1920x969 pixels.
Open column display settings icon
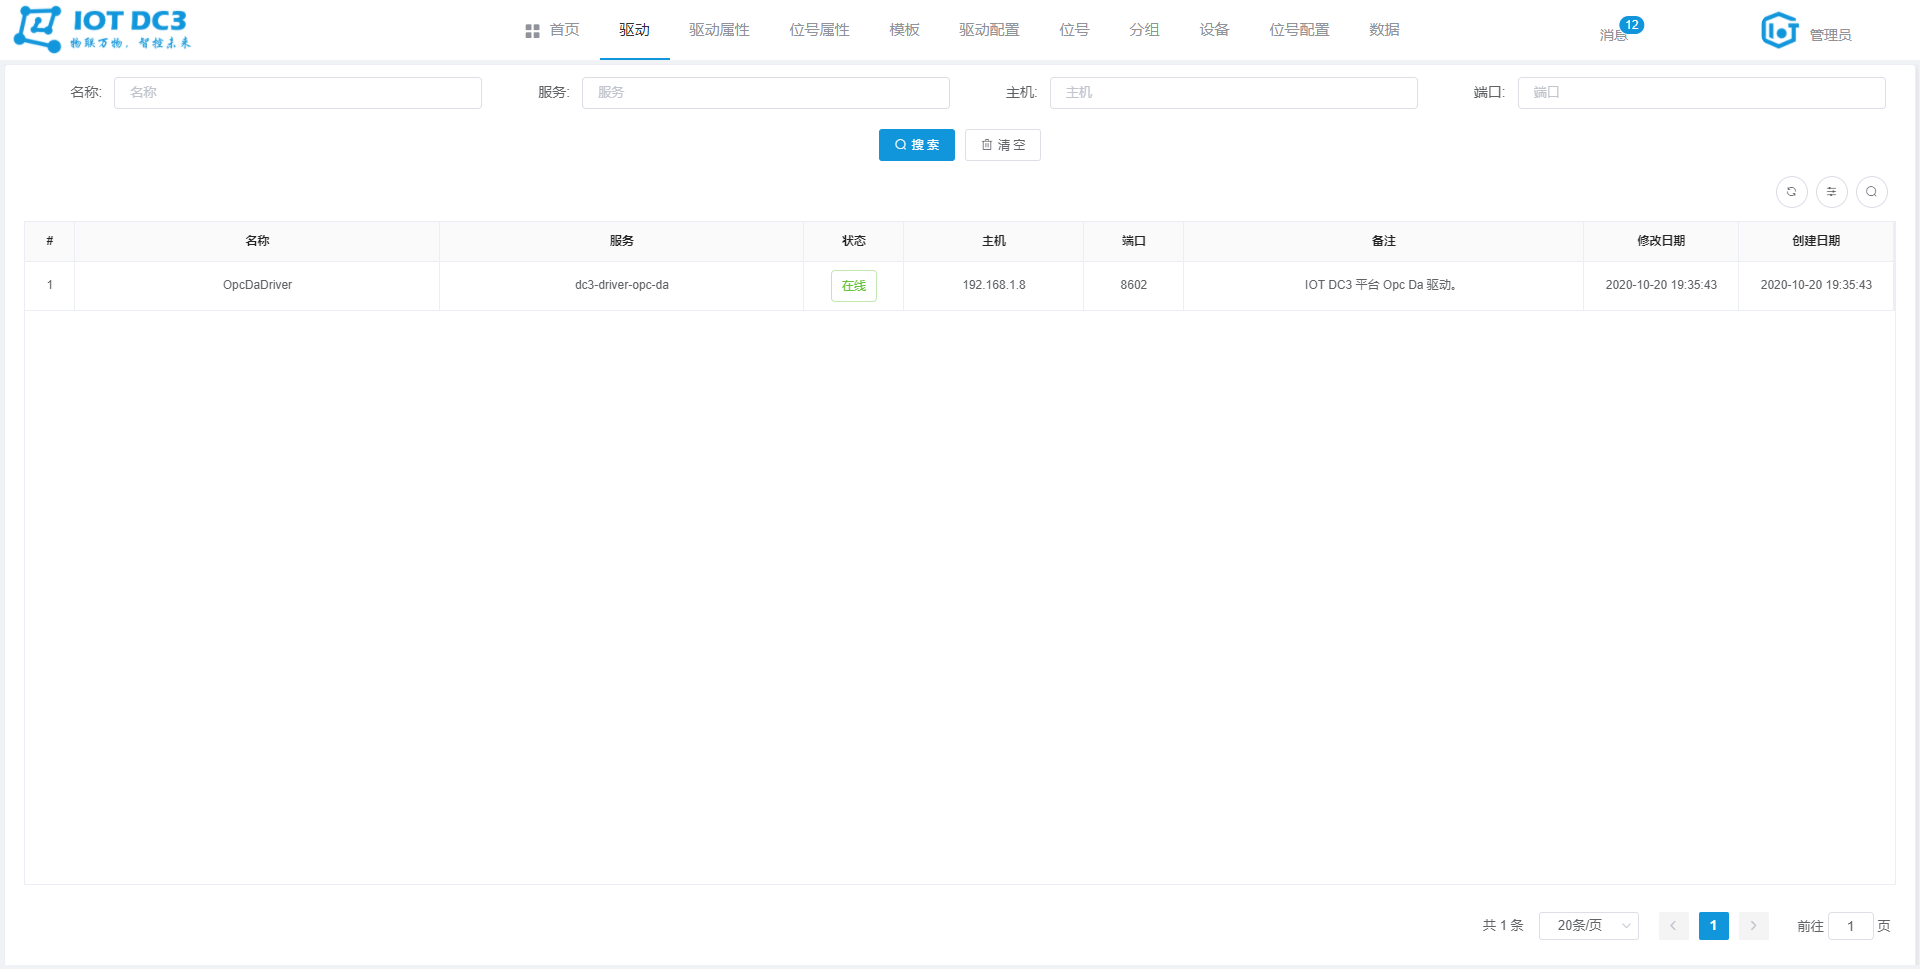(x=1831, y=192)
